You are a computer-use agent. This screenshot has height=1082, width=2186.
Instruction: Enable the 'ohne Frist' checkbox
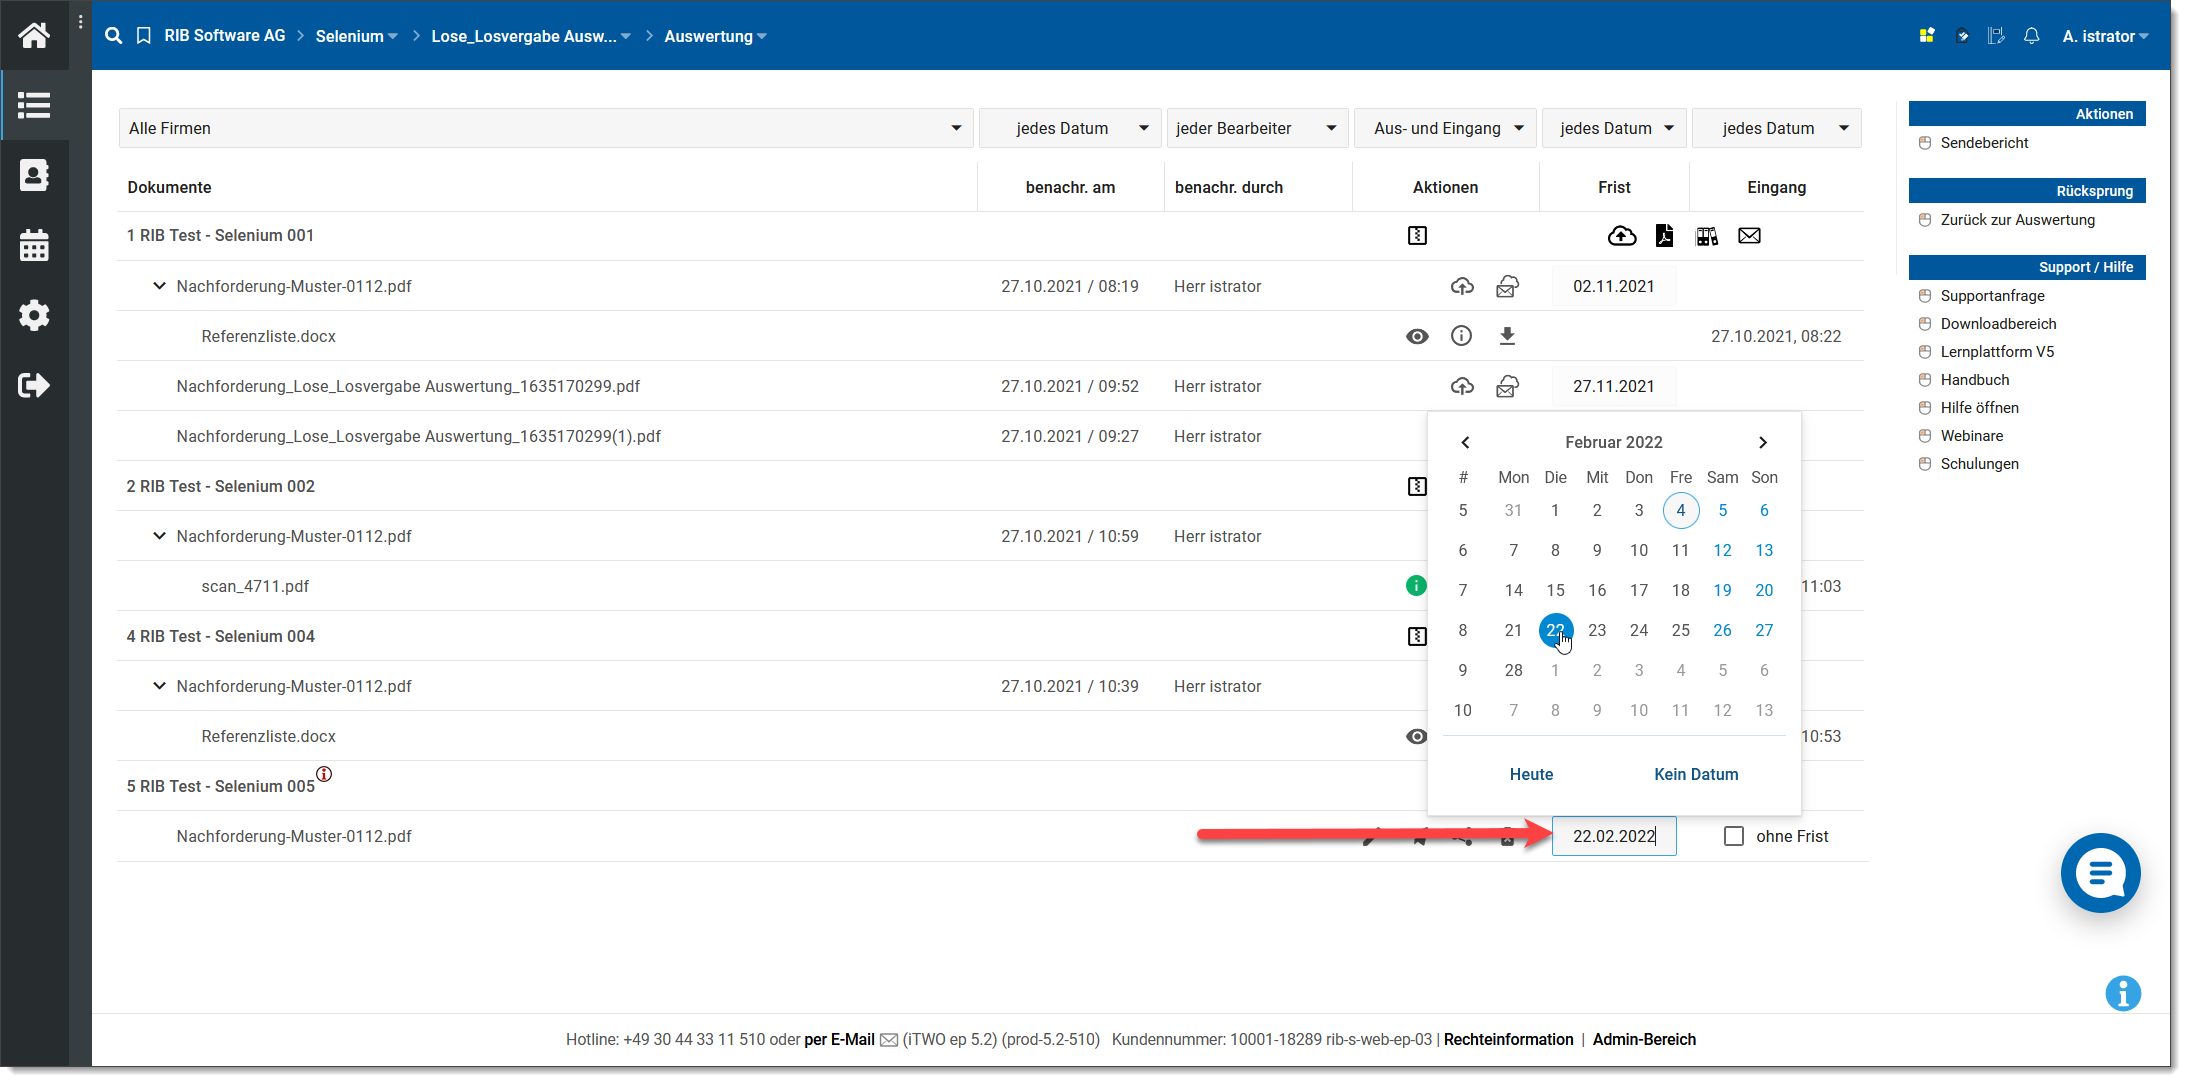(x=1734, y=836)
